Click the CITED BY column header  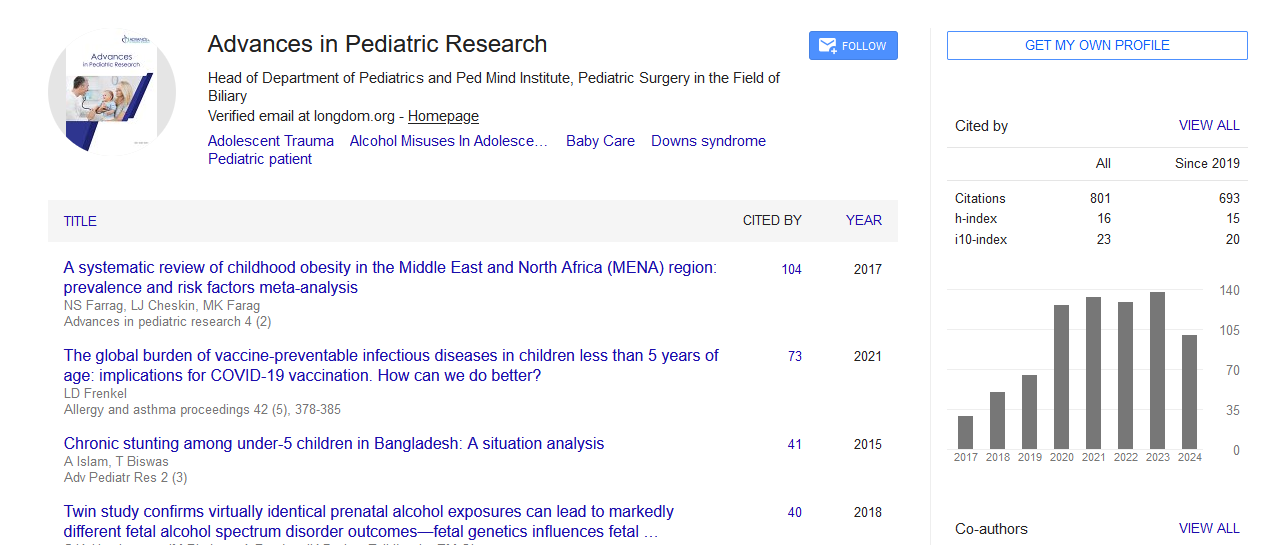[771, 221]
